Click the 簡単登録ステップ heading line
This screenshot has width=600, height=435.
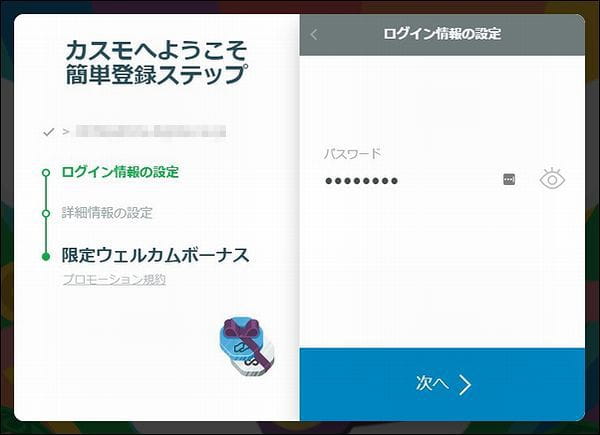click(156, 74)
